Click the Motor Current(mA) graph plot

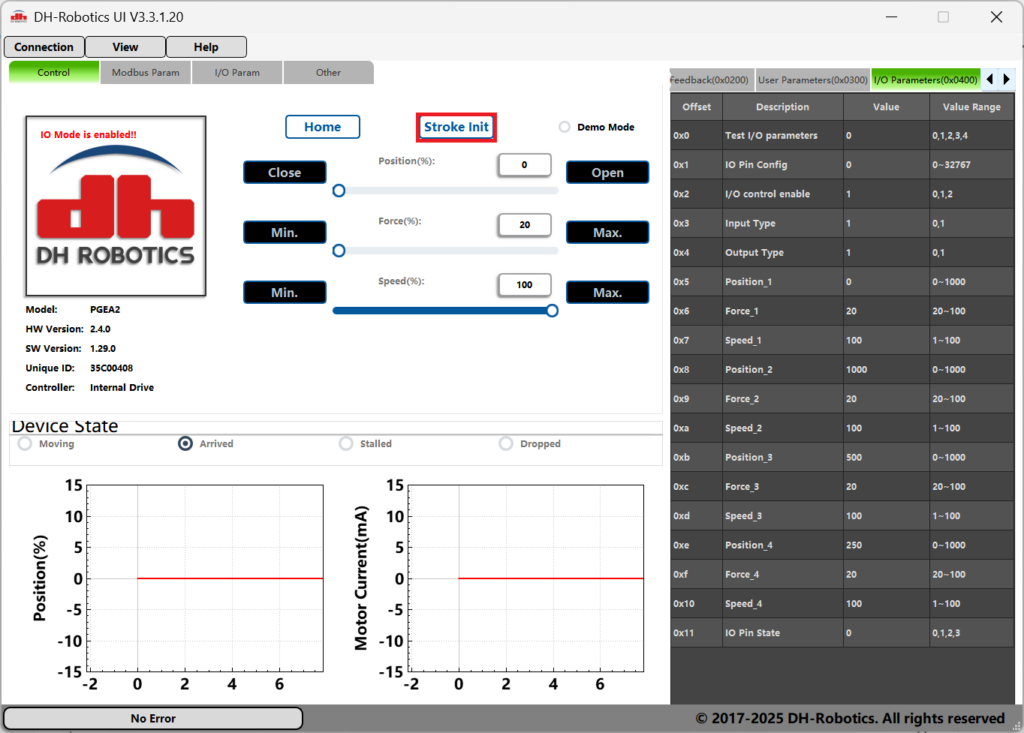point(526,578)
